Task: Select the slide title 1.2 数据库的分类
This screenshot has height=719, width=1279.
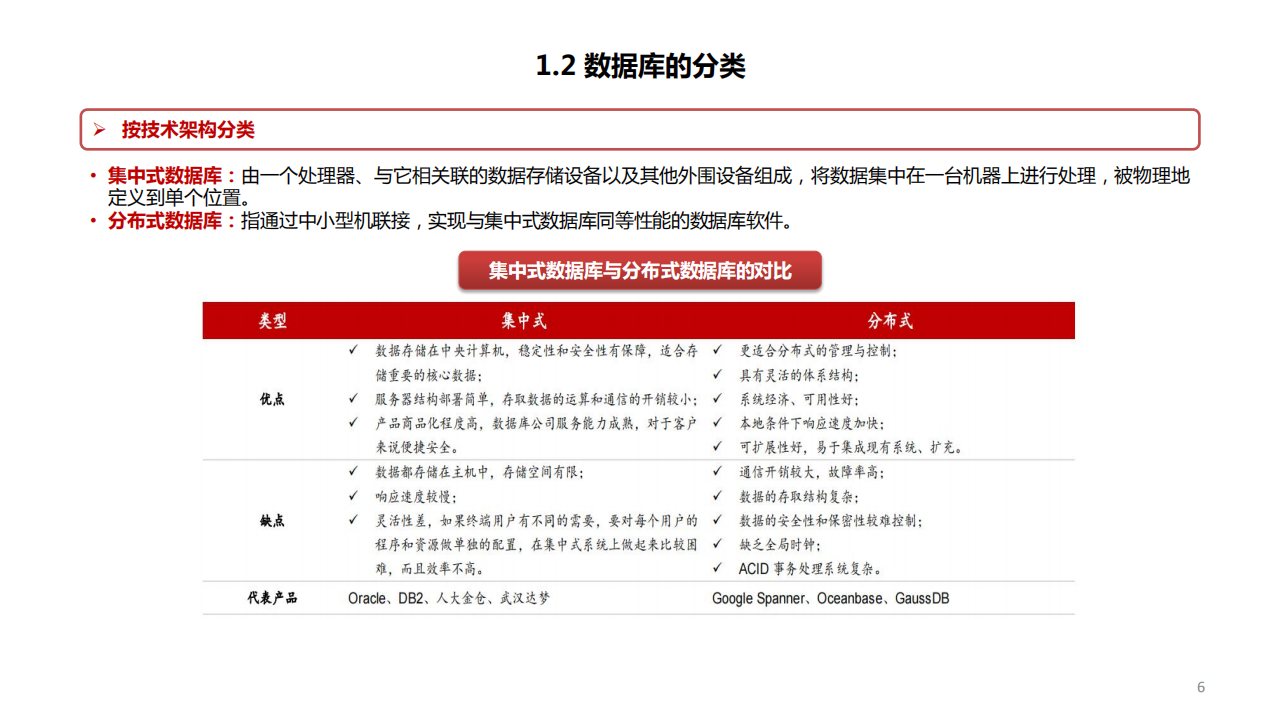Action: pyautogui.click(x=639, y=67)
